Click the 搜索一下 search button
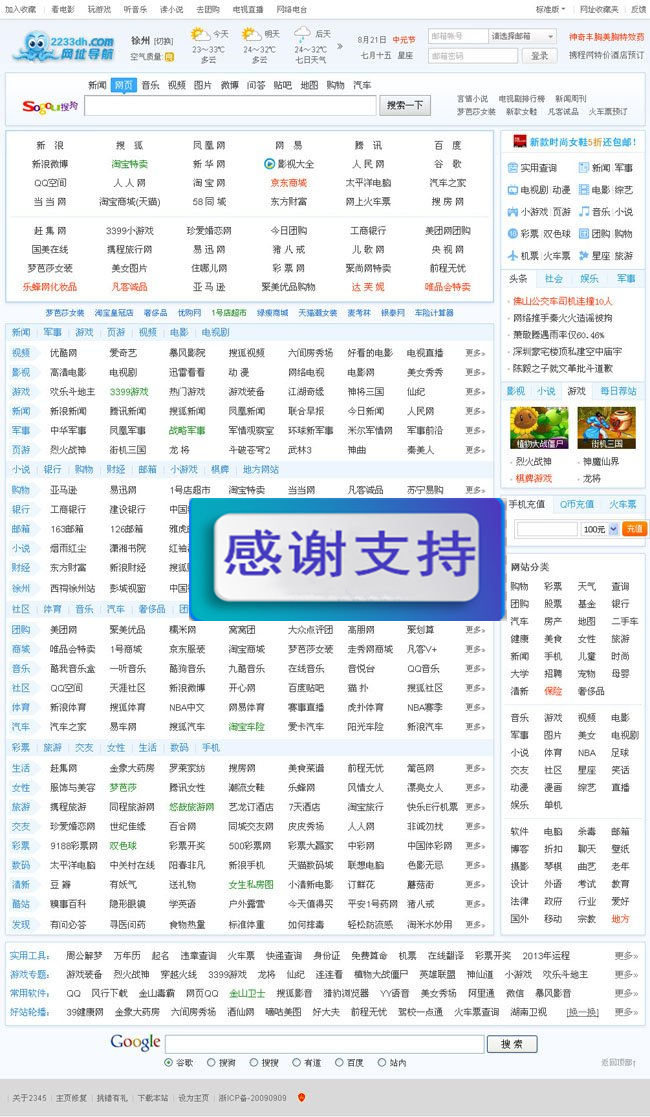Image resolution: width=650 pixels, height=1117 pixels. click(405, 105)
